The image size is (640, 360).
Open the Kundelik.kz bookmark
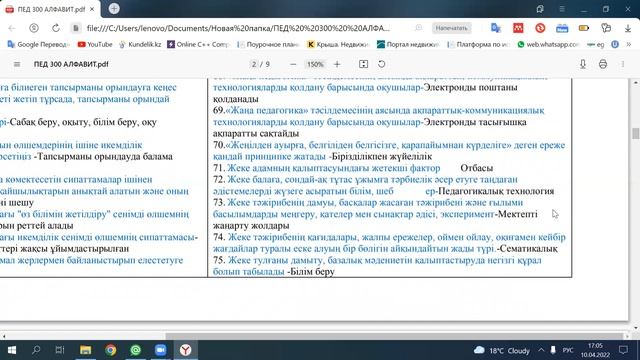(x=140, y=44)
